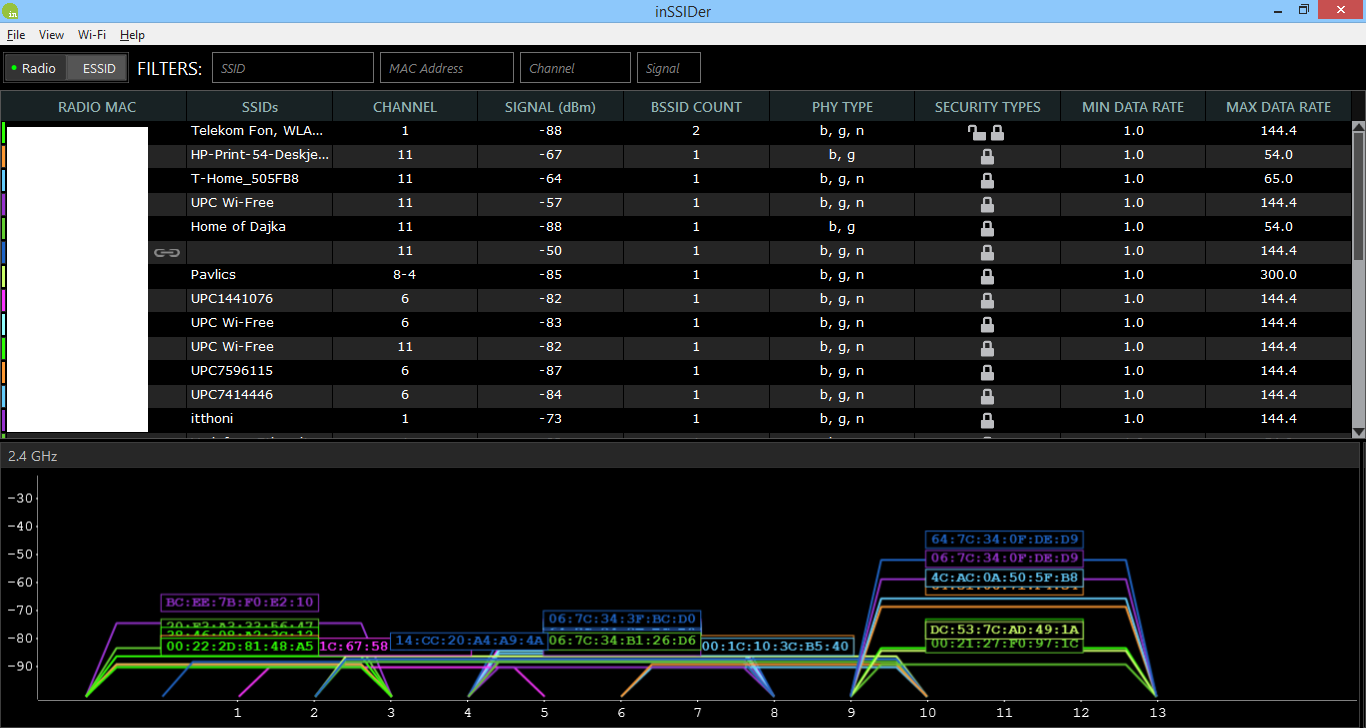Click the 300.0 max data rate value
Viewport: 1366px width, 728px height.
pyautogui.click(x=1278, y=275)
